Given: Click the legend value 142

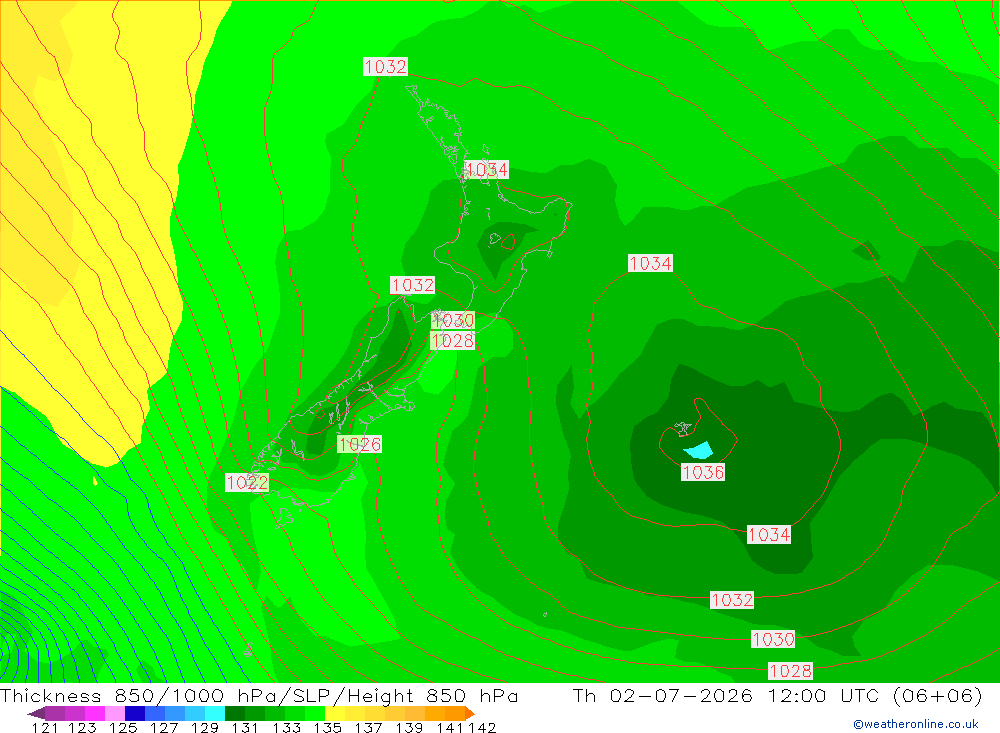Looking at the screenshot, I should (482, 727).
